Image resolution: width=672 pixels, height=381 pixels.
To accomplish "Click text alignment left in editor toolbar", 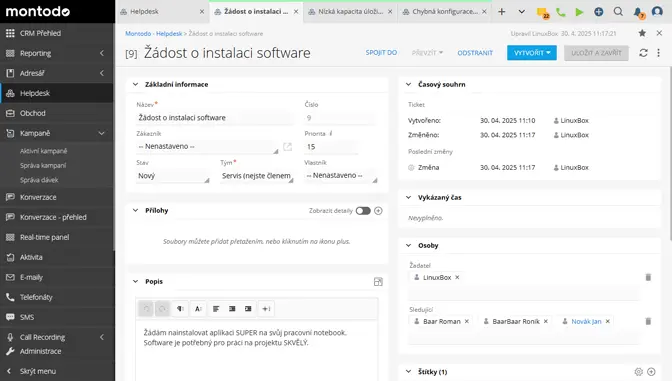I will click(216, 309).
